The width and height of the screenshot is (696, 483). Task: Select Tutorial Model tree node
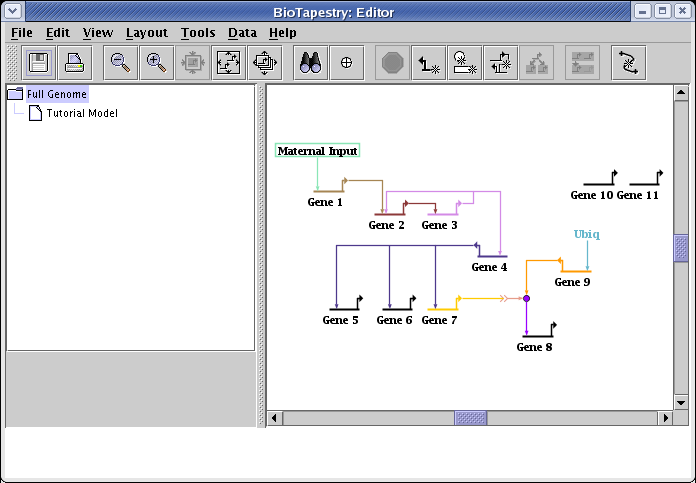click(x=81, y=113)
